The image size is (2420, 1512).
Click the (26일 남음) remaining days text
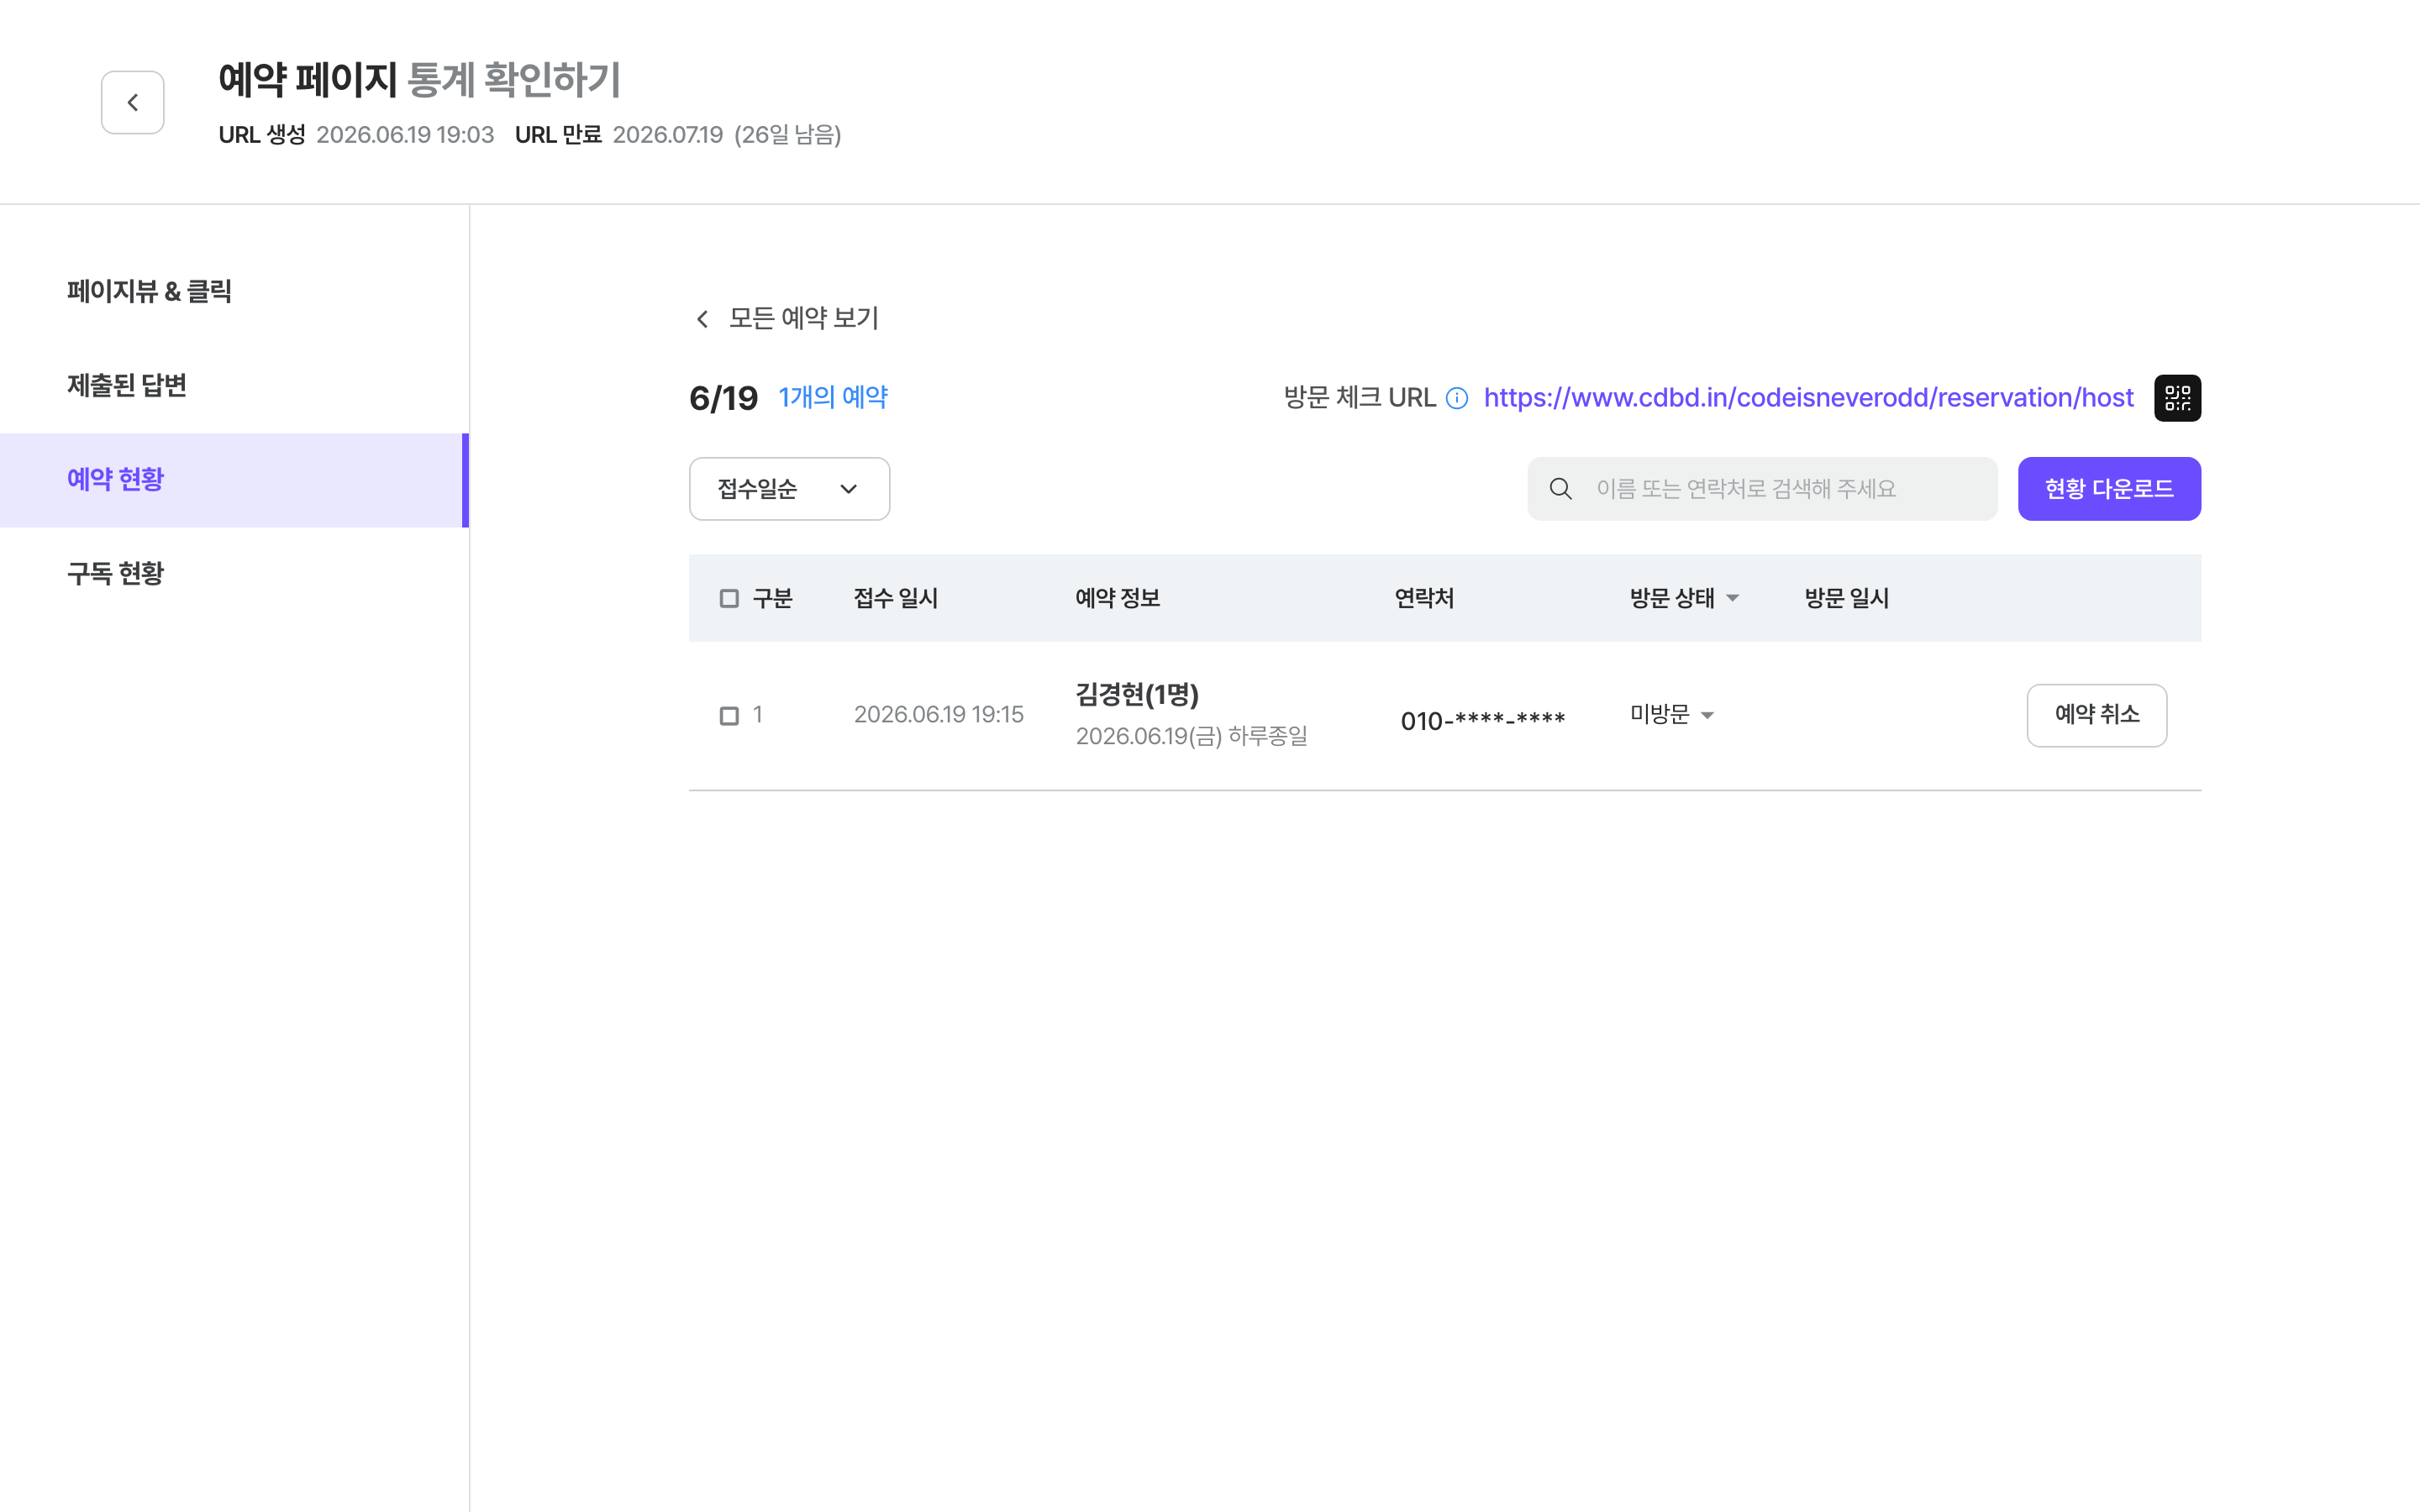[x=787, y=135]
